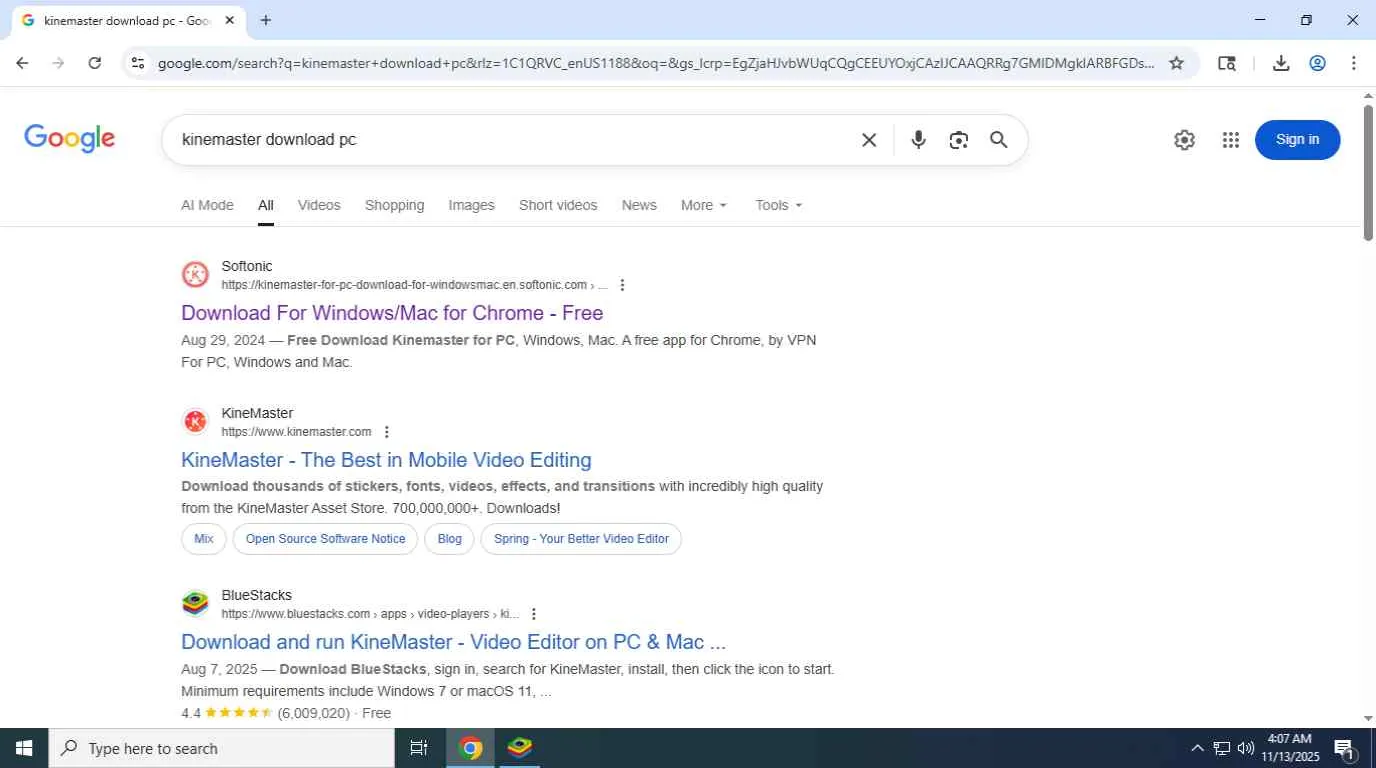Open the Windows Start menu
This screenshot has height=768, width=1376.
[24, 748]
